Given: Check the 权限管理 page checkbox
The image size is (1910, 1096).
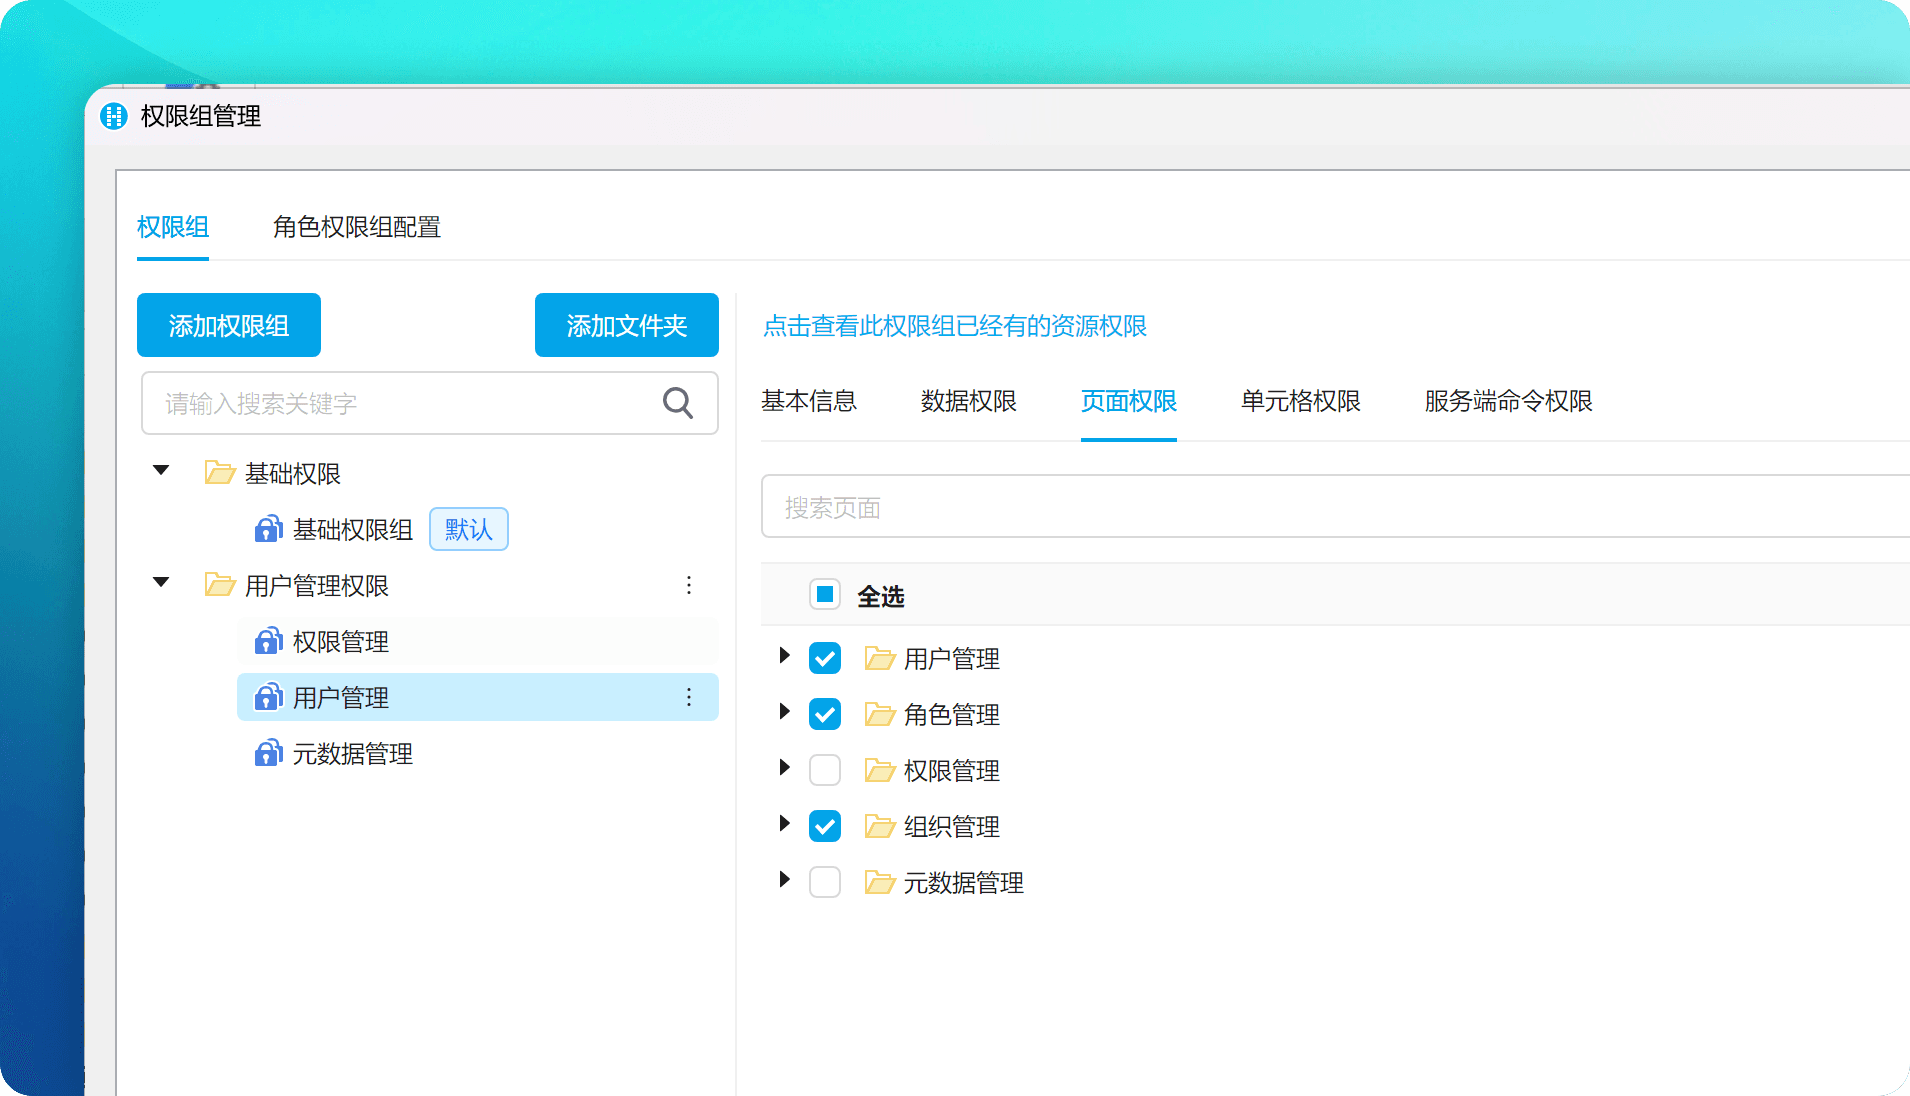Looking at the screenshot, I should pos(825,770).
